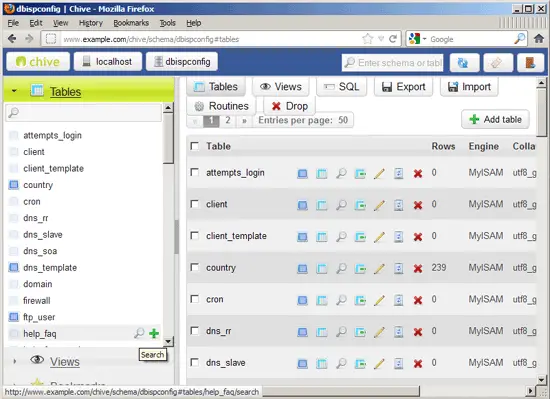Click red drop X in cron row
This screenshot has width=550, height=399.
[418, 300]
